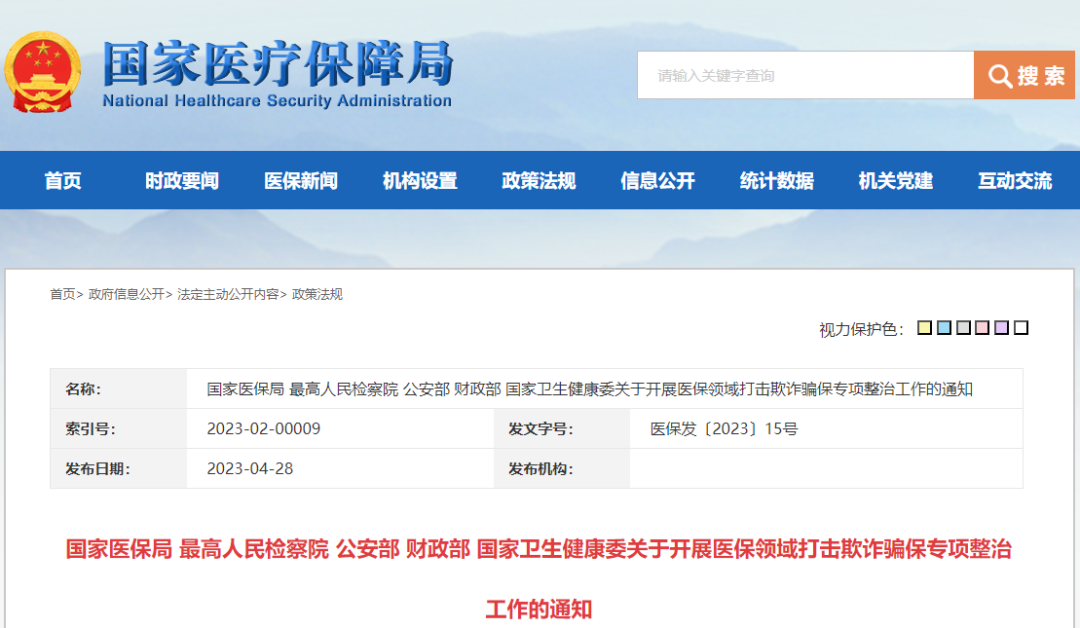Viewport: 1080px width, 628px height.
Task: Select the 政策法规 navigation item
Action: click(x=539, y=180)
